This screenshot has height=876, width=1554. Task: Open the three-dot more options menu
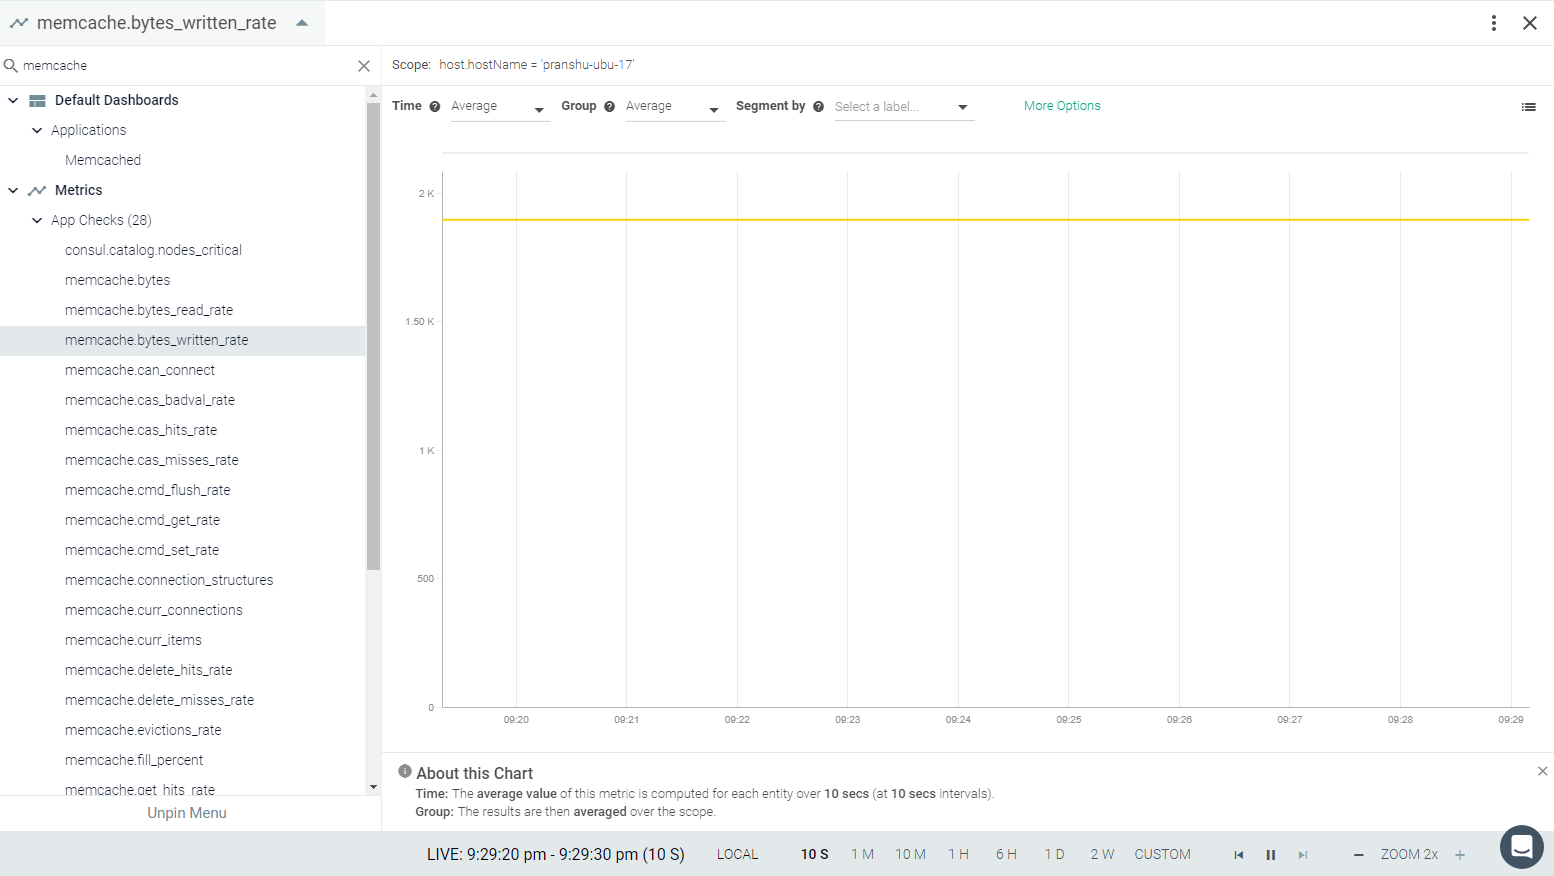coord(1494,23)
